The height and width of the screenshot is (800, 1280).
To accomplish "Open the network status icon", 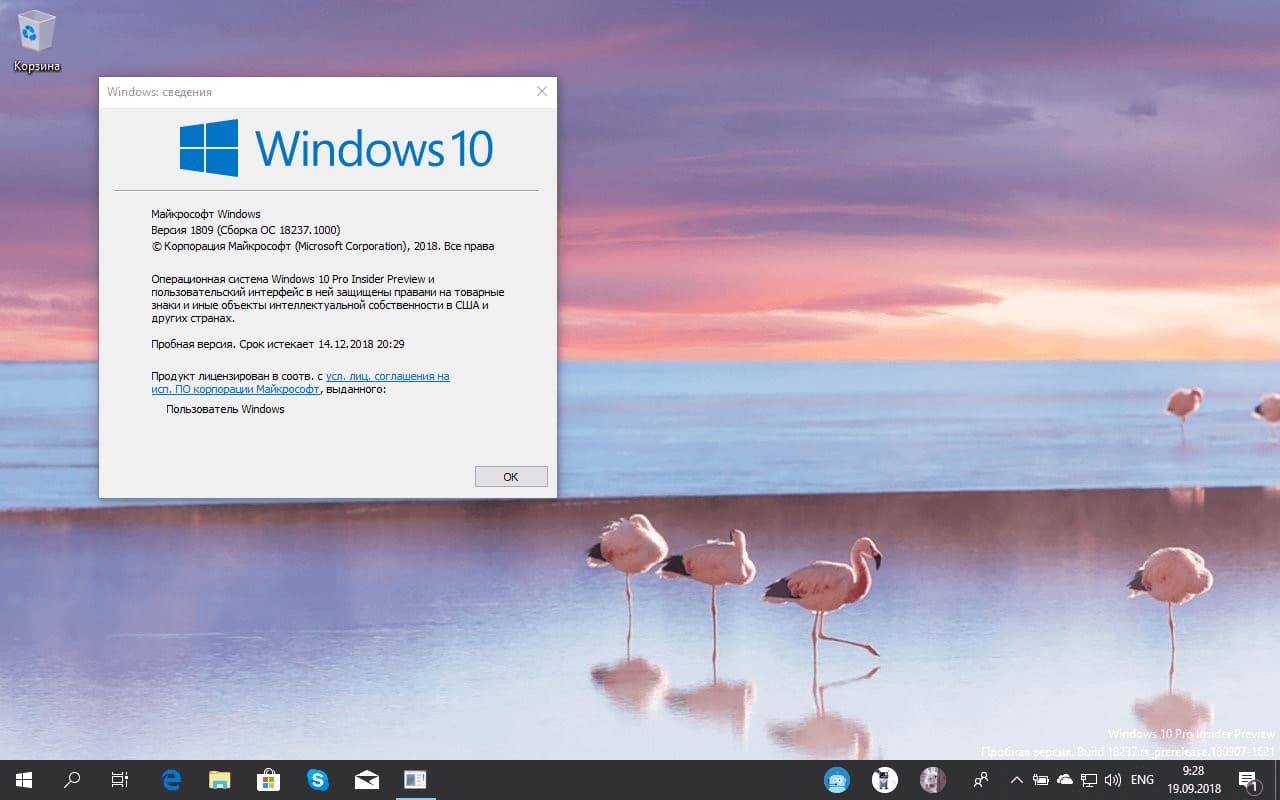I will (1087, 780).
